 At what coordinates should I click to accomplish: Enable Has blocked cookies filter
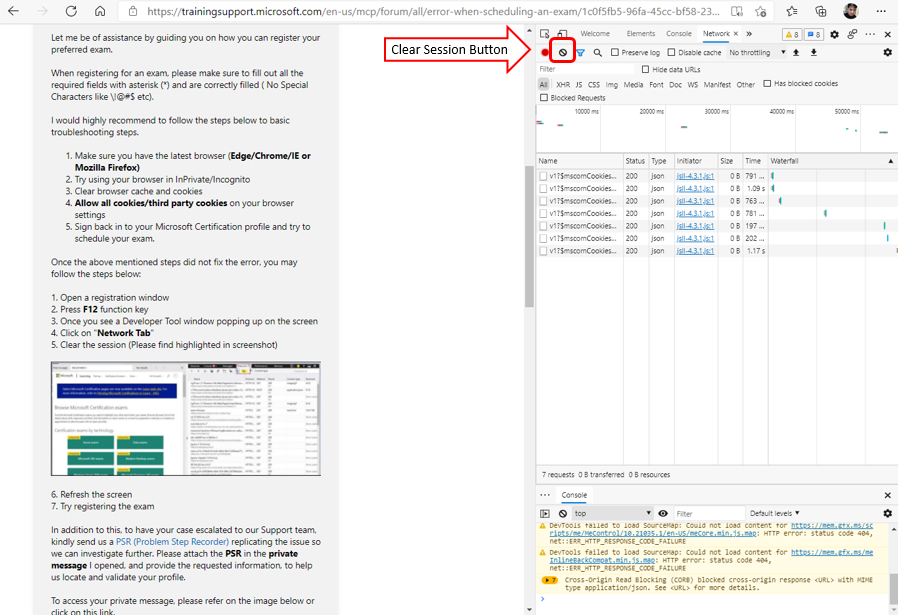[x=767, y=84]
